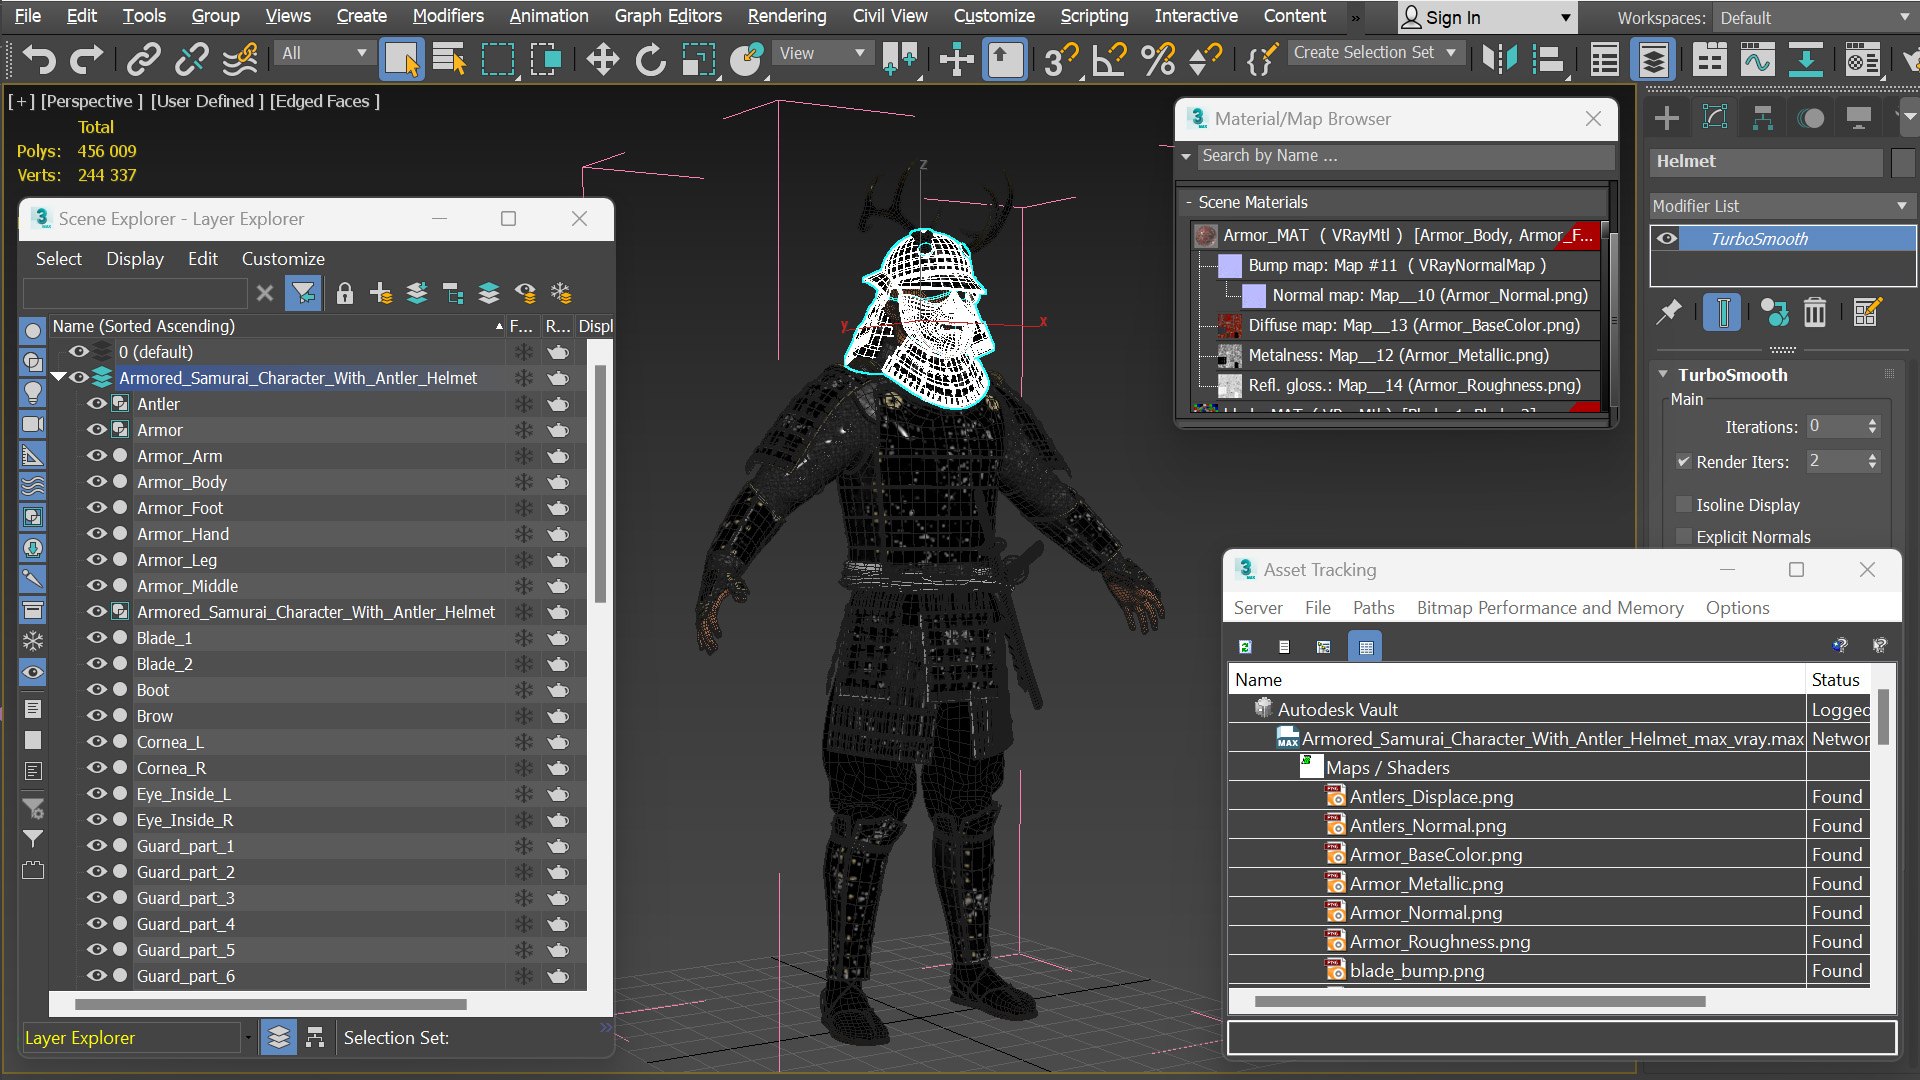1920x1080 pixels.
Task: Select the Armor_MAT material entry
Action: coord(1397,236)
